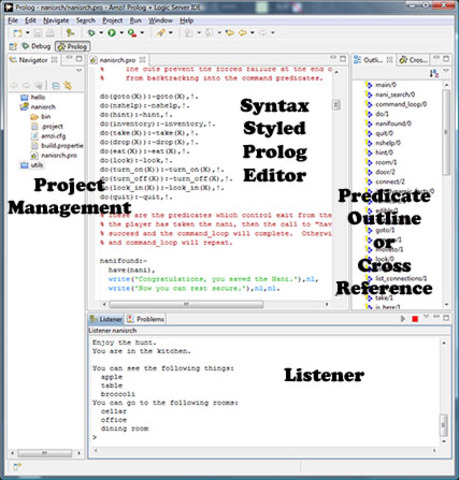Click the Last Edit Location yellow arrow
Viewport: 459px width, 480px height.
[x=229, y=33]
